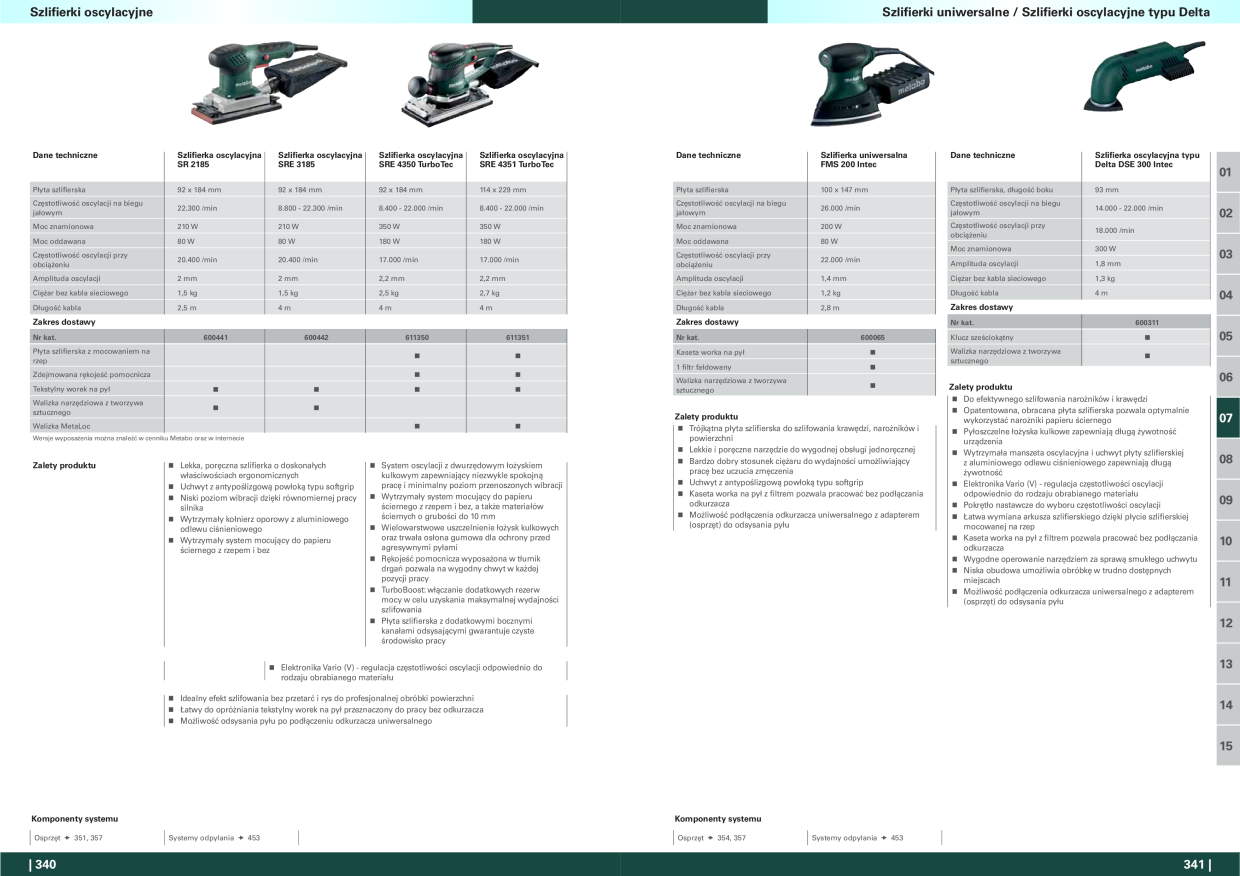This screenshot has height=876, width=1240.
Task: Click column heading 'Szlifierka uniwersalna FMS 200 Intec'
Action: point(864,159)
